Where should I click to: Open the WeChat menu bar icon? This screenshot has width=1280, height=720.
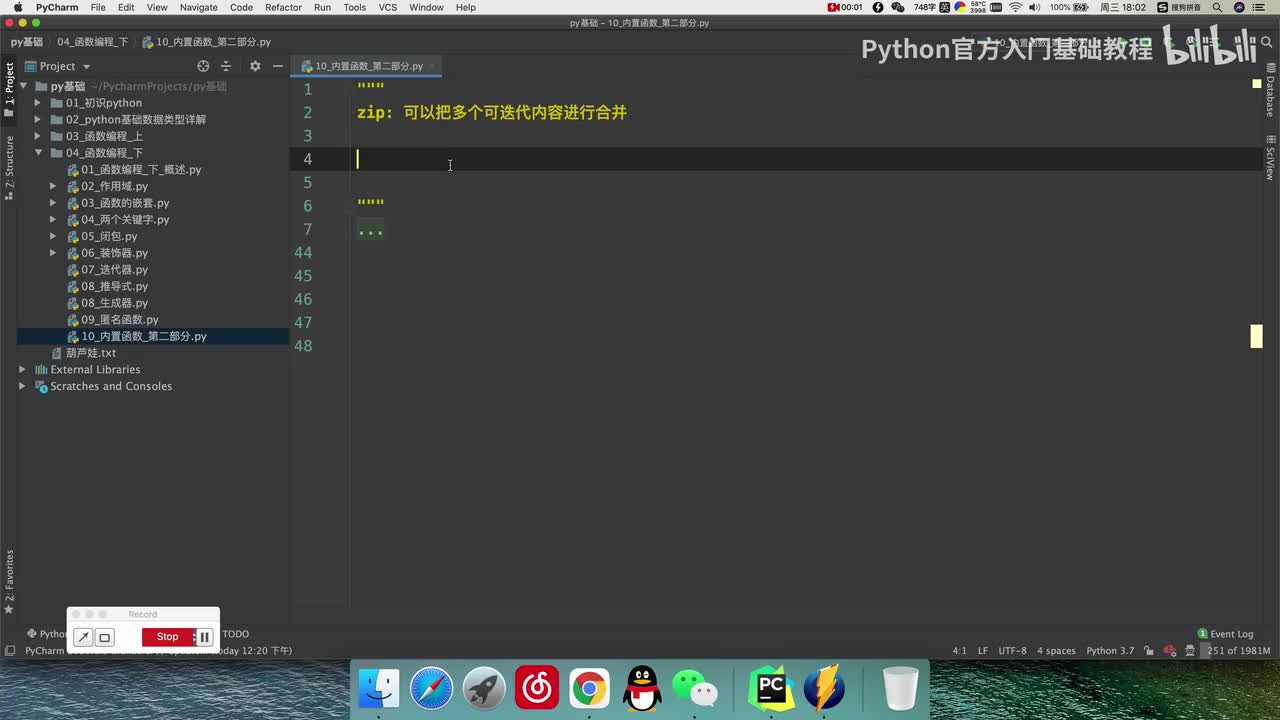coord(897,7)
